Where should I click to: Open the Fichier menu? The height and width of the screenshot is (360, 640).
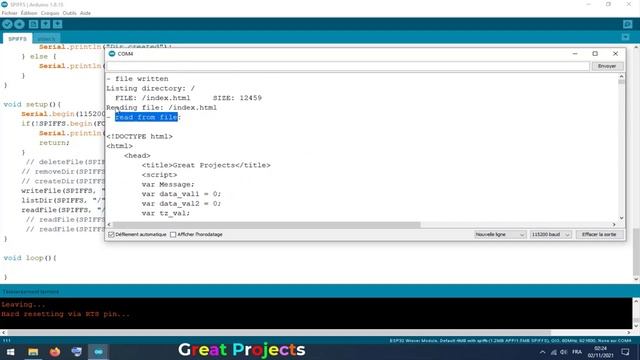[9, 13]
